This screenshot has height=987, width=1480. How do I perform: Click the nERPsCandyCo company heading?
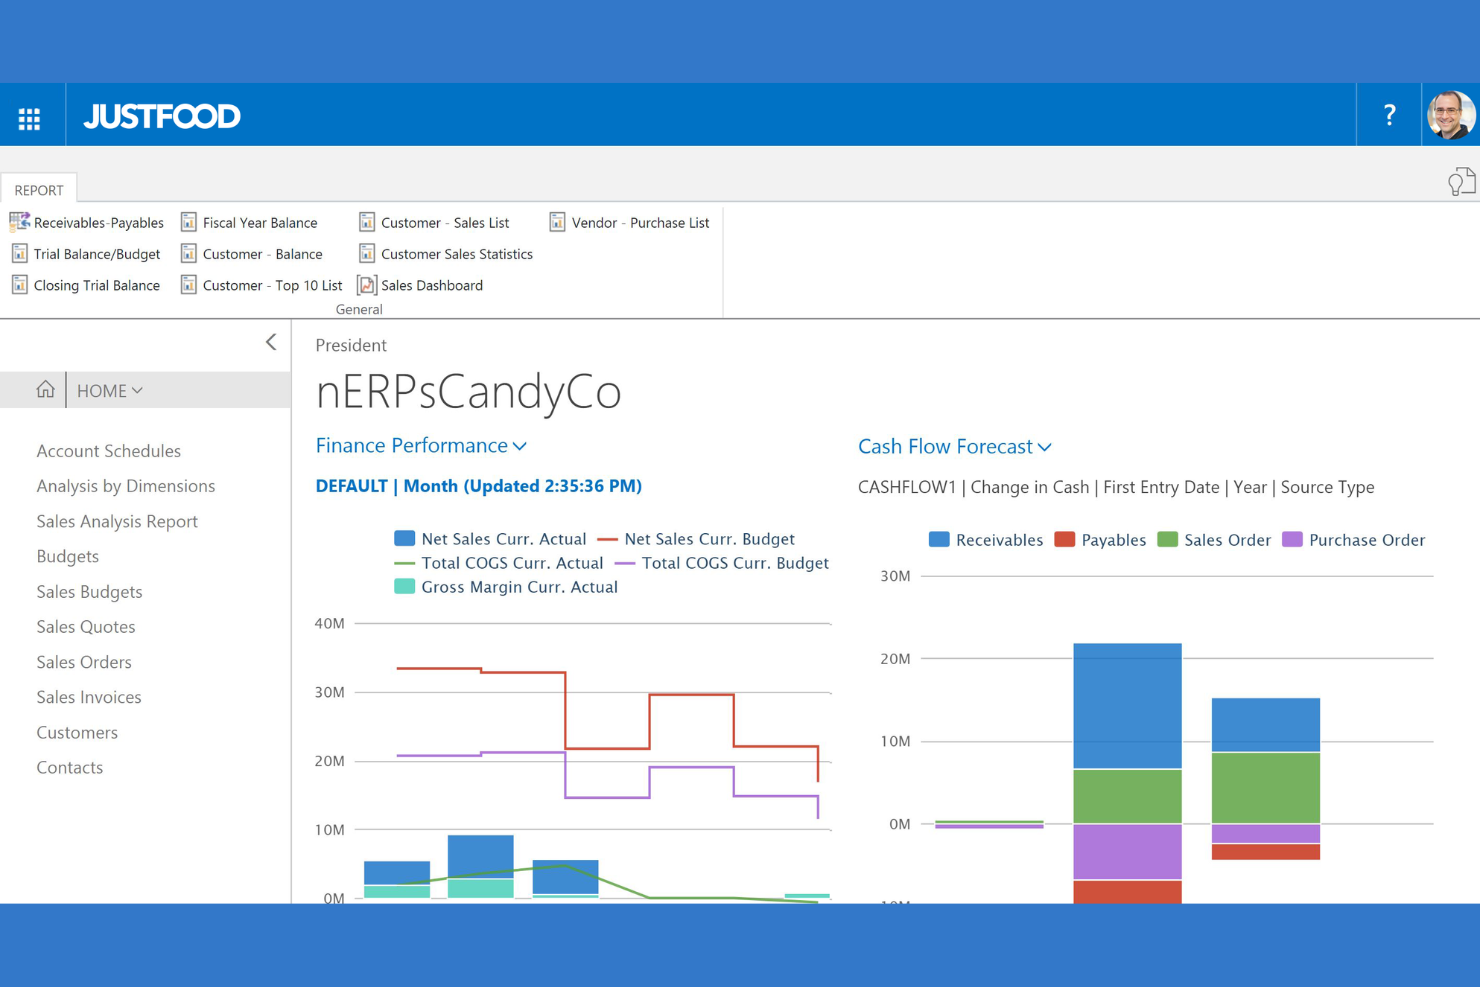(x=468, y=391)
